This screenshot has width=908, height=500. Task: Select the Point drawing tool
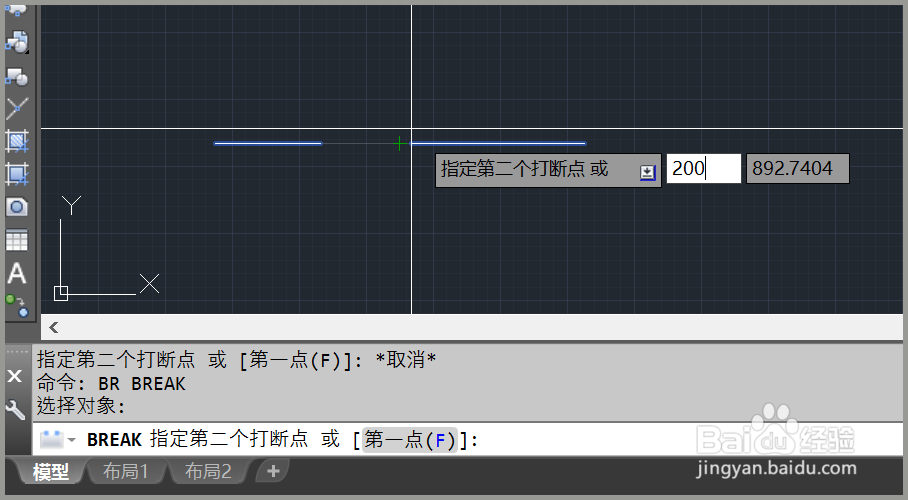click(17, 108)
